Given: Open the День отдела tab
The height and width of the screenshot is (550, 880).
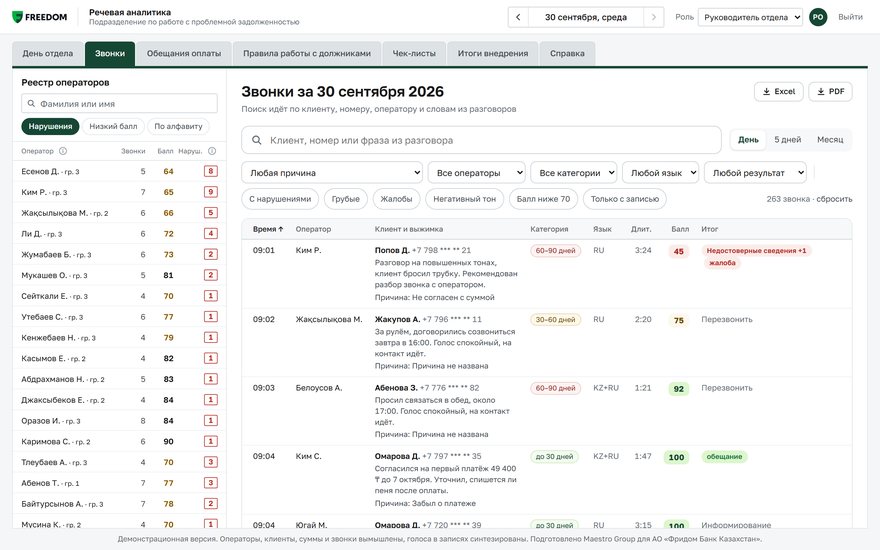Looking at the screenshot, I should click(48, 53).
